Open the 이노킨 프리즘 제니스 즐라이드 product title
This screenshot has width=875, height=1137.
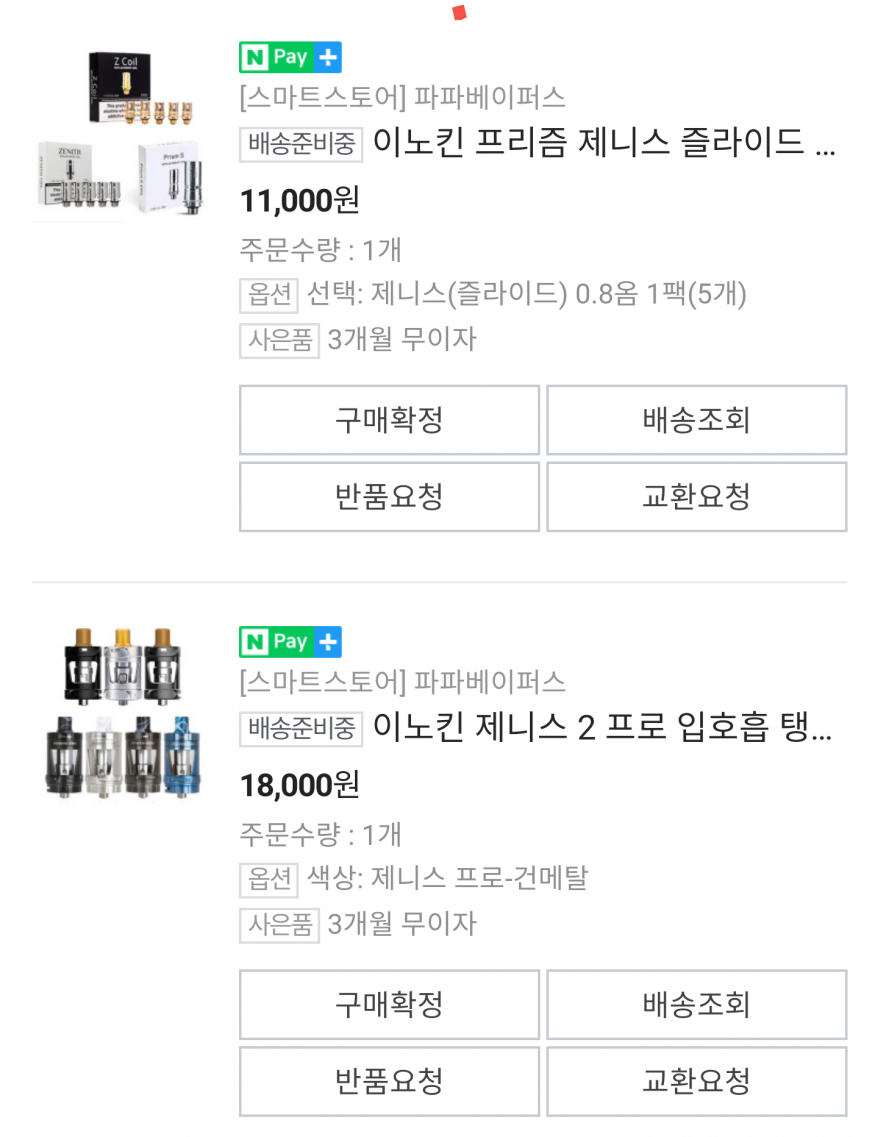(x=603, y=144)
